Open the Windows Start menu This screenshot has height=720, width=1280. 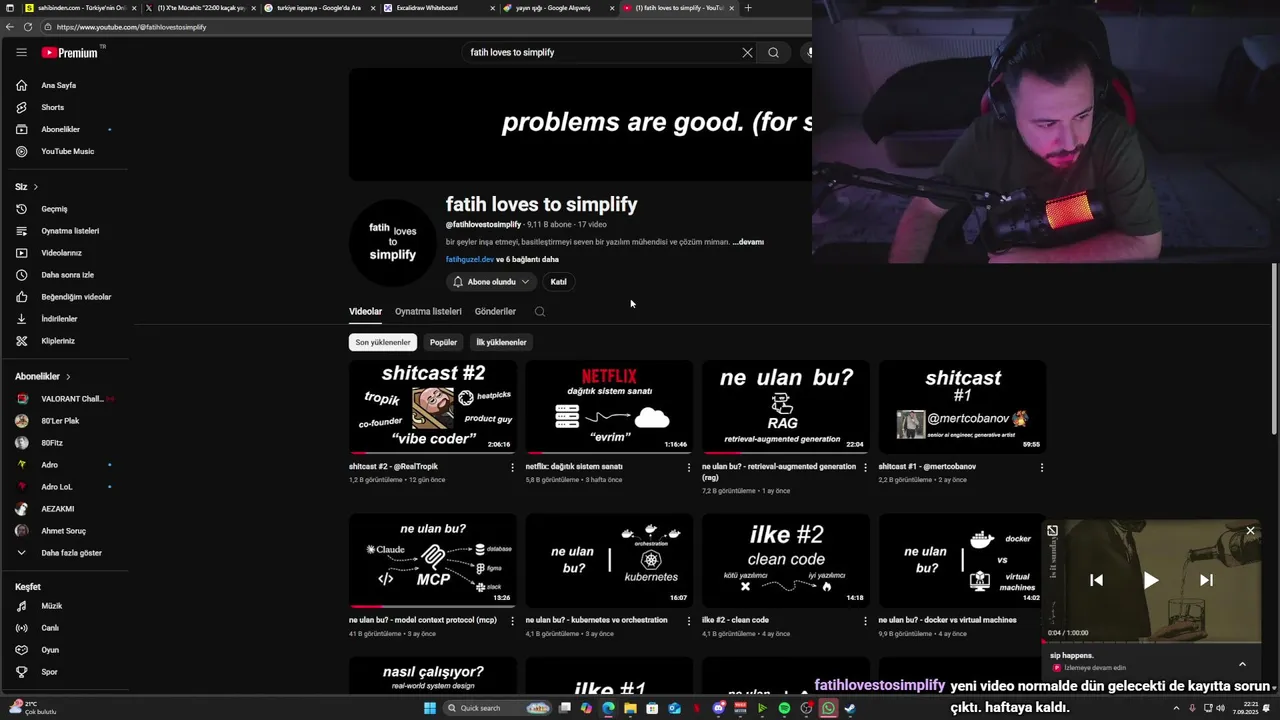point(430,708)
